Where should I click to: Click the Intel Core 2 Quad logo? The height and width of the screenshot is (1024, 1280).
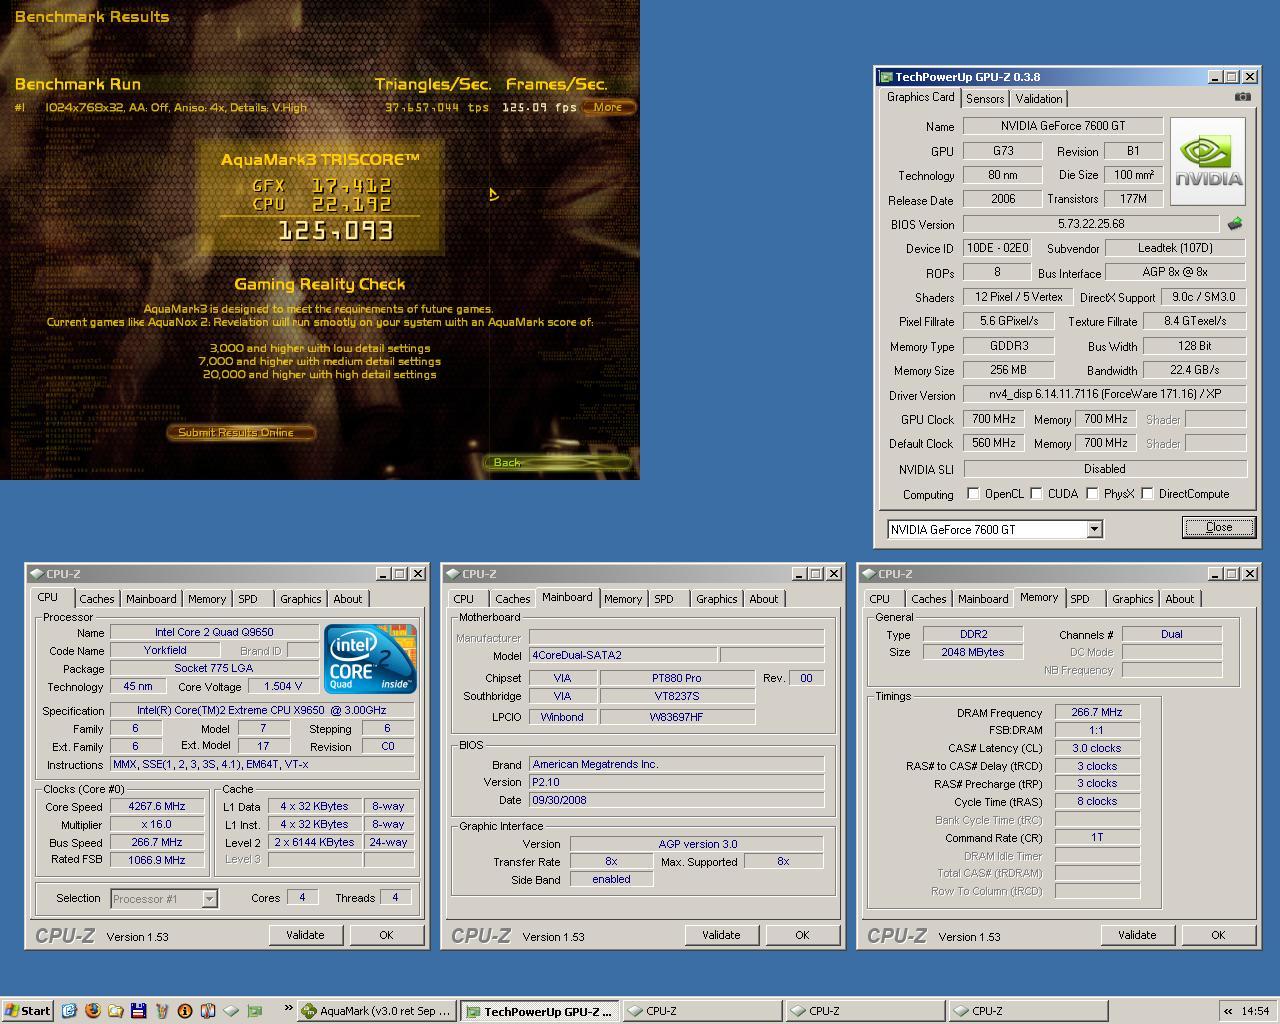pyautogui.click(x=370, y=659)
